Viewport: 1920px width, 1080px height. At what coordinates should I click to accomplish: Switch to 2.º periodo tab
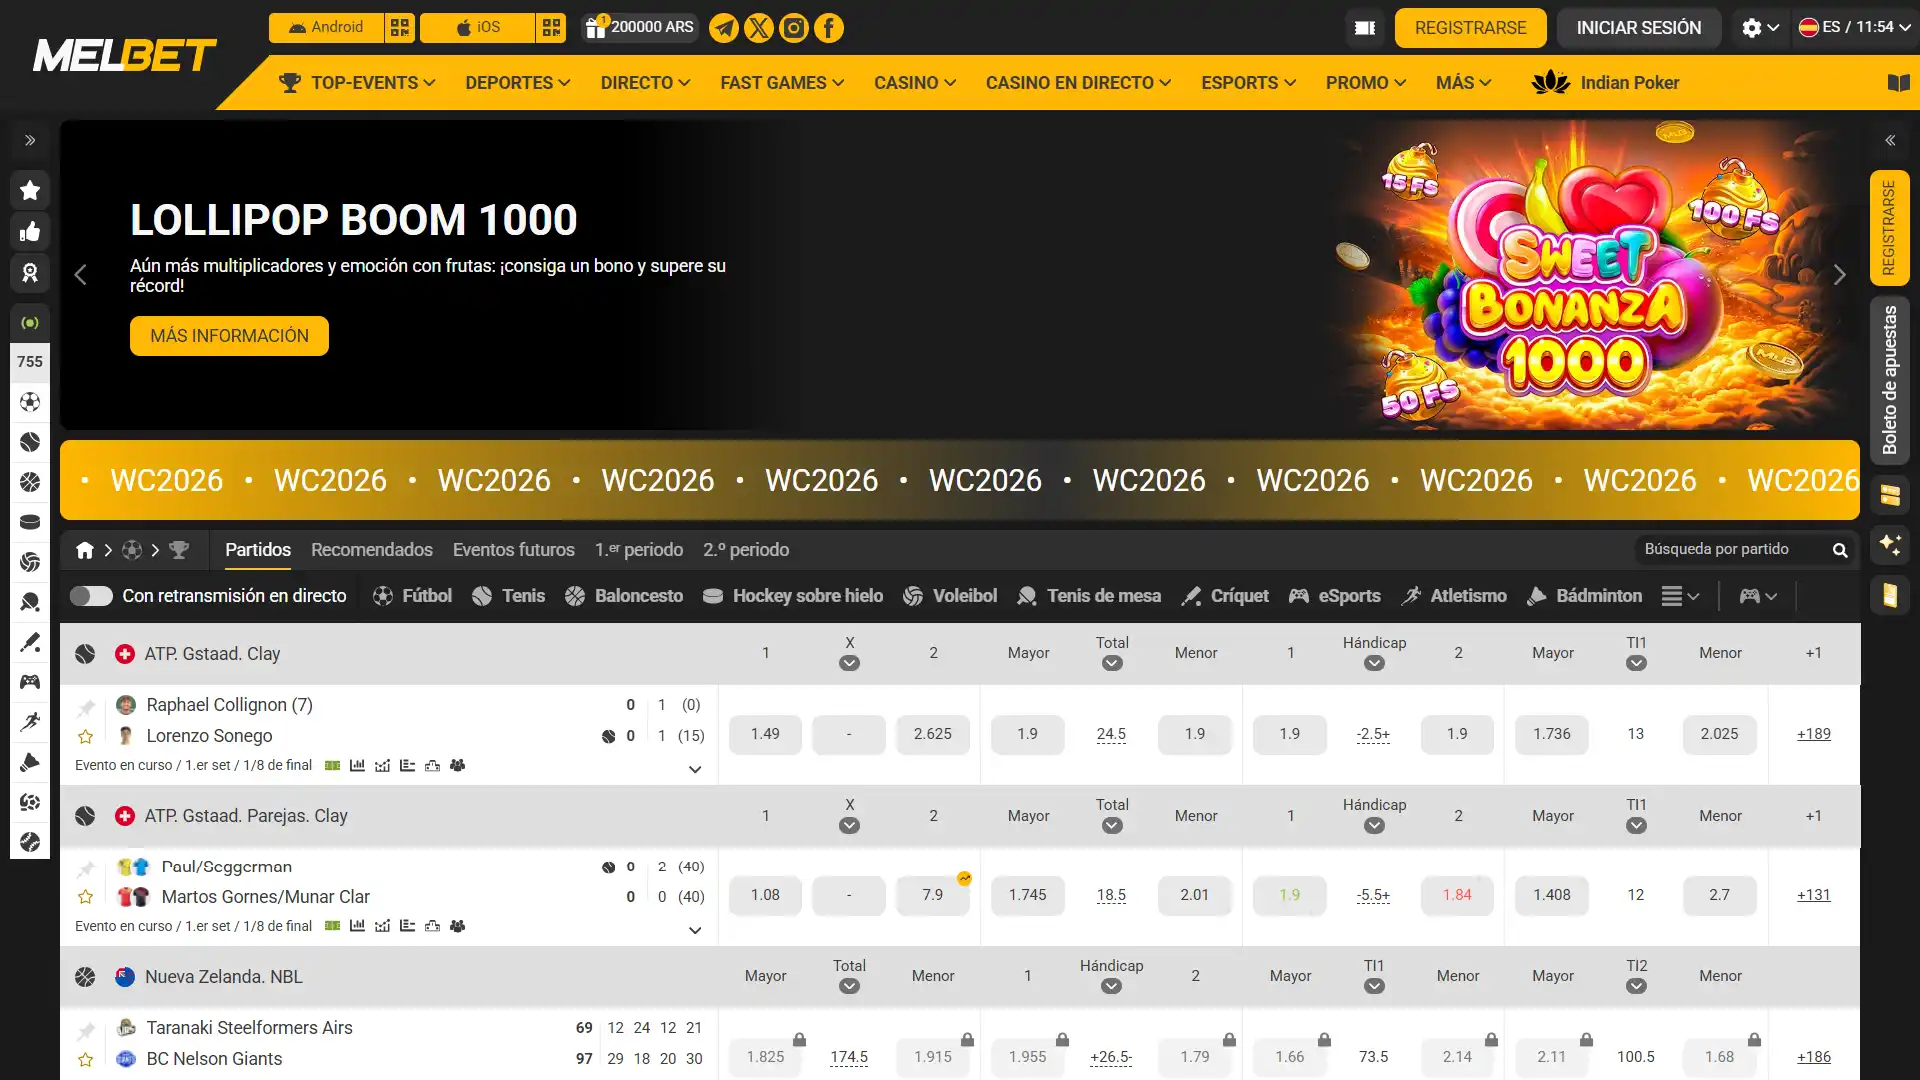746,550
